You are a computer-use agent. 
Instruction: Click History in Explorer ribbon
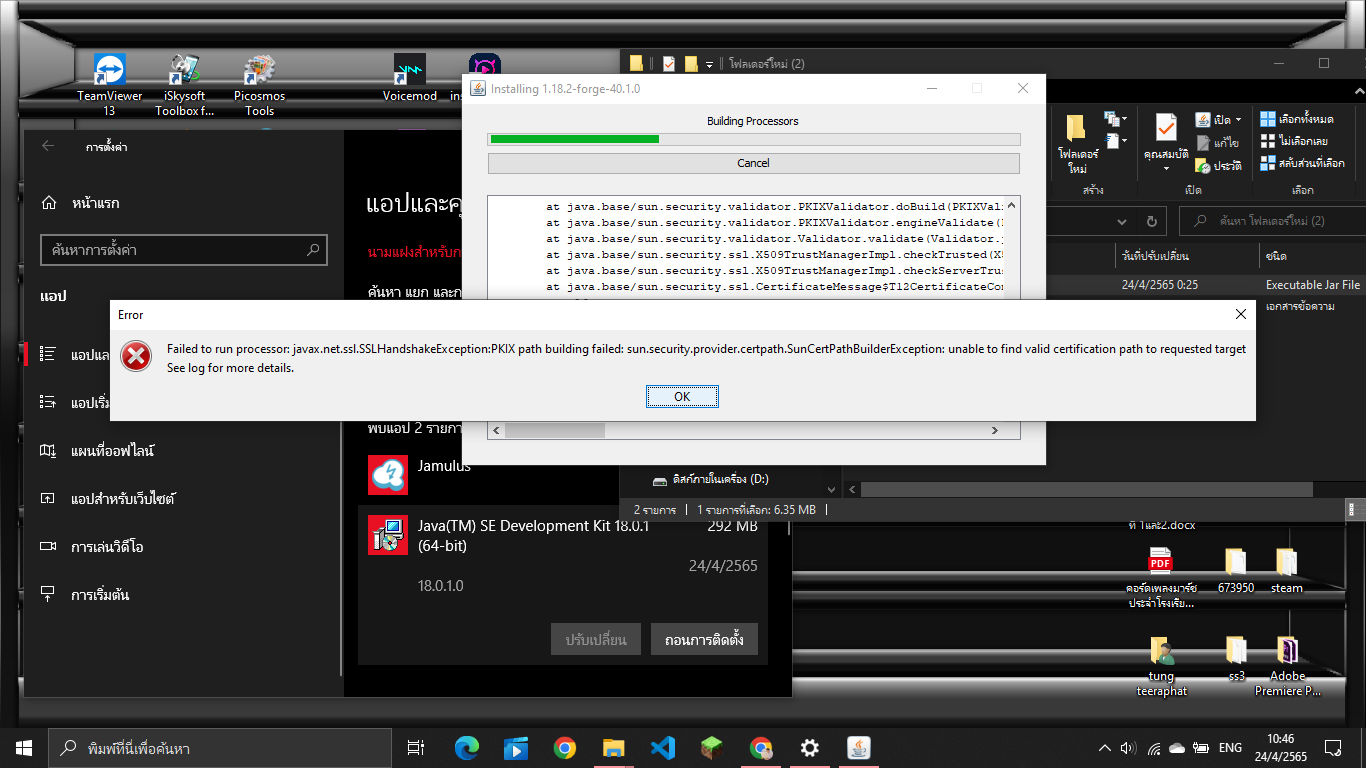click(1218, 166)
